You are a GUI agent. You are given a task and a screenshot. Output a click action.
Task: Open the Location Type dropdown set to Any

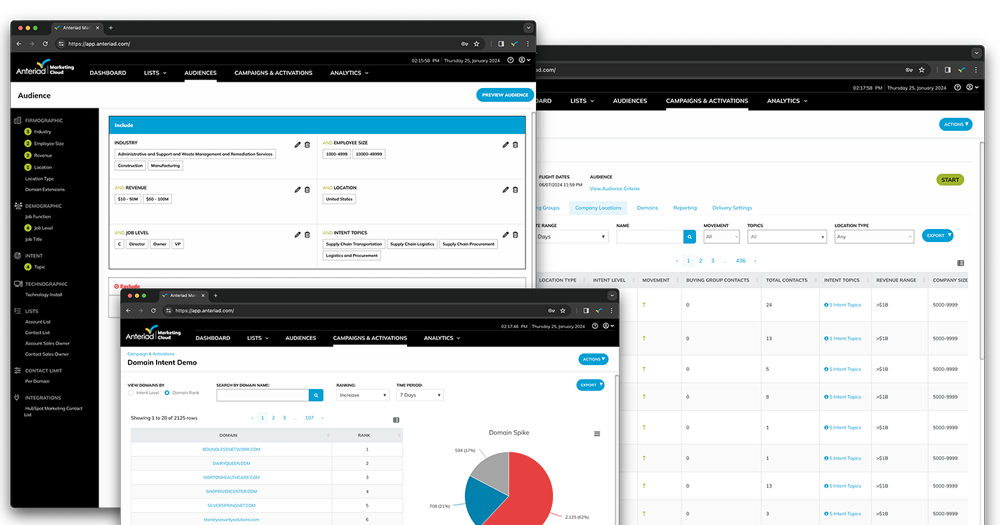tap(874, 237)
